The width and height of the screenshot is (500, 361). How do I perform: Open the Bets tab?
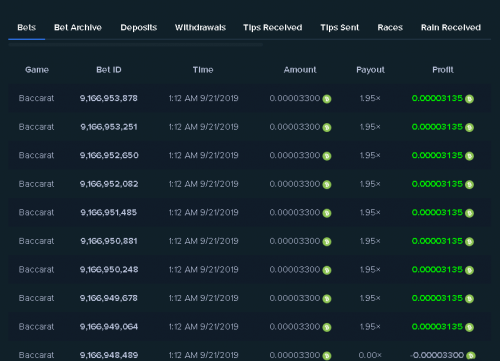[x=27, y=27]
